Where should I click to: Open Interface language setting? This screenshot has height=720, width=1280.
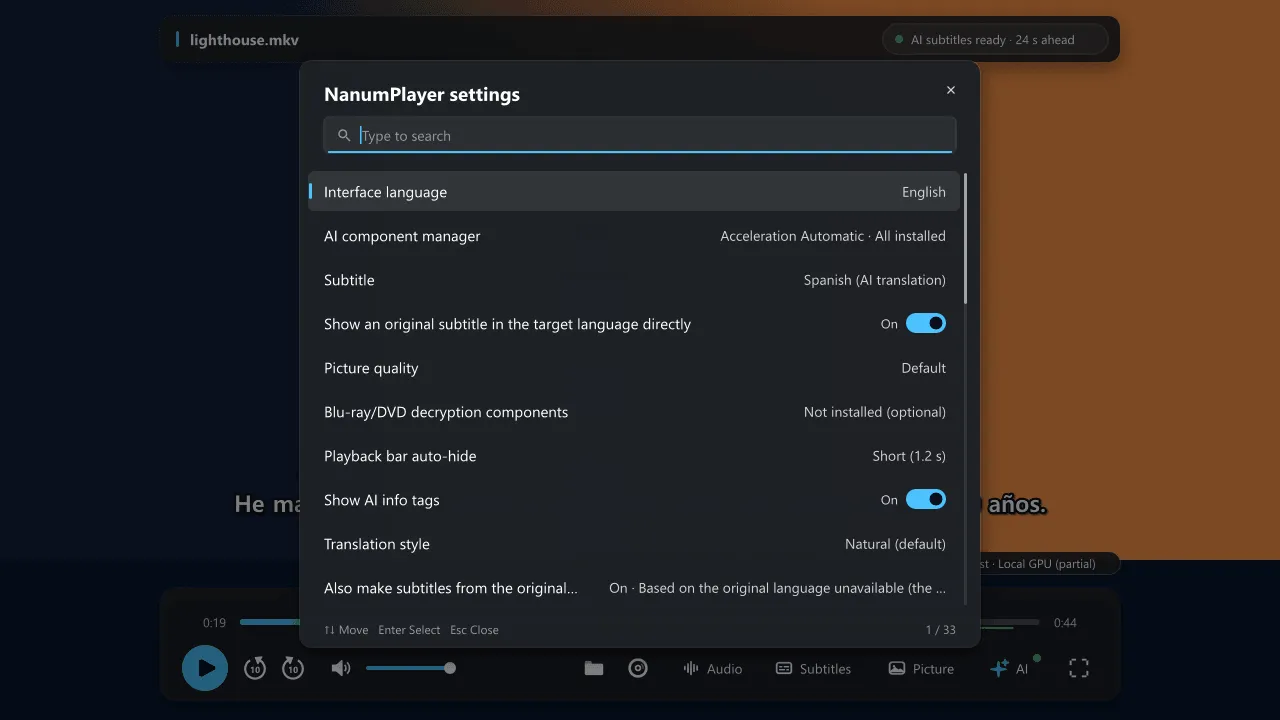coord(634,192)
